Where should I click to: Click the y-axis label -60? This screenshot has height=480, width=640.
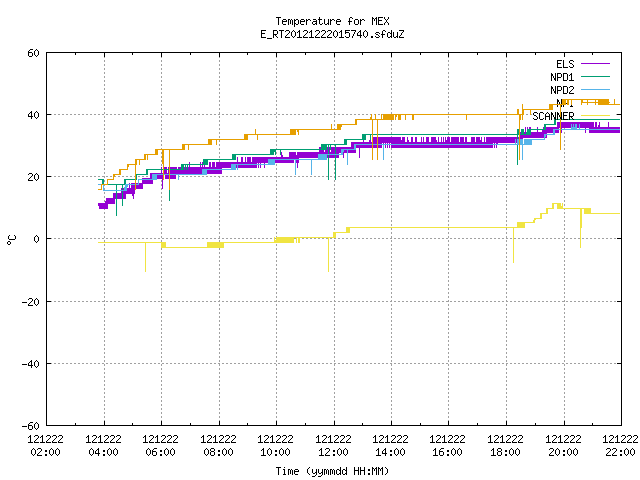point(31,426)
